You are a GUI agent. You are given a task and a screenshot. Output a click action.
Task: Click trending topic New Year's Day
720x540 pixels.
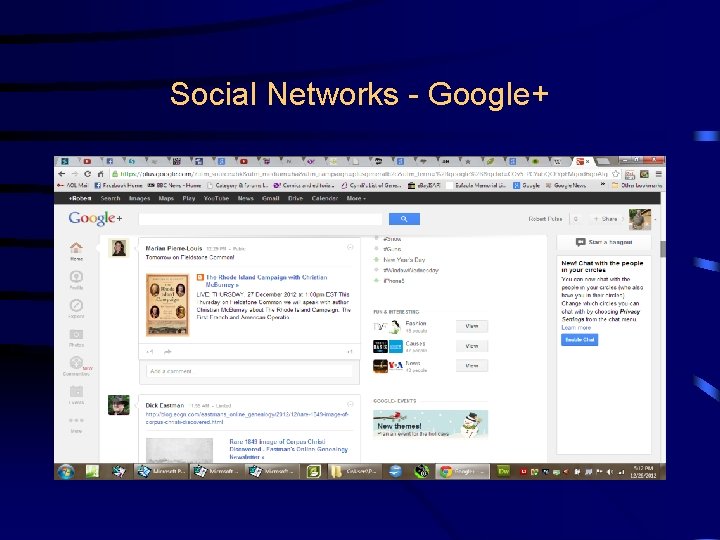404,259
